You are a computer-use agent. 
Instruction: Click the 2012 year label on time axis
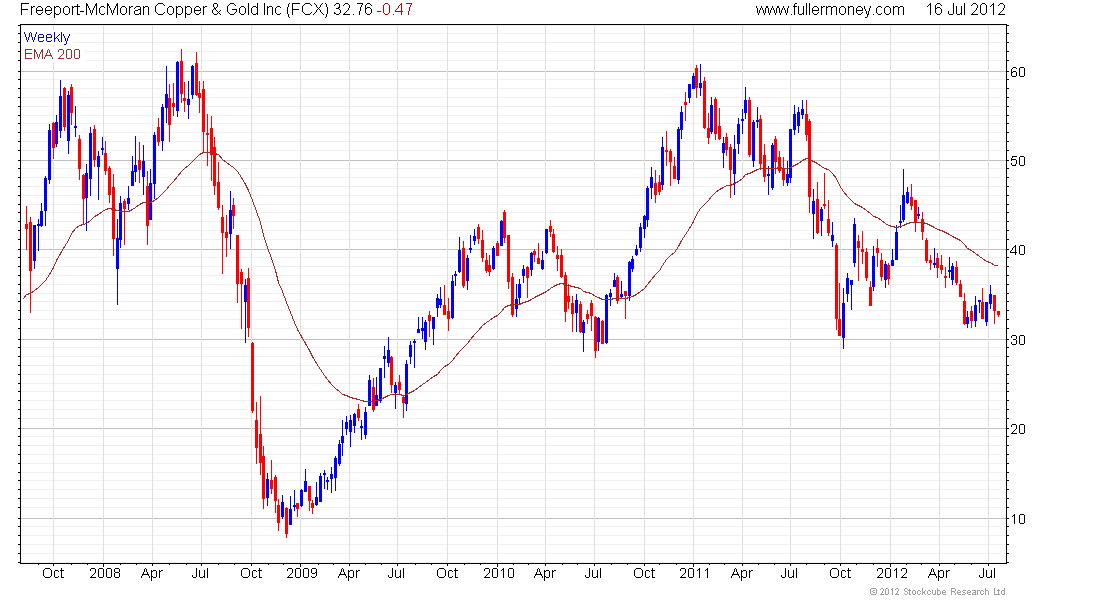(x=892, y=573)
